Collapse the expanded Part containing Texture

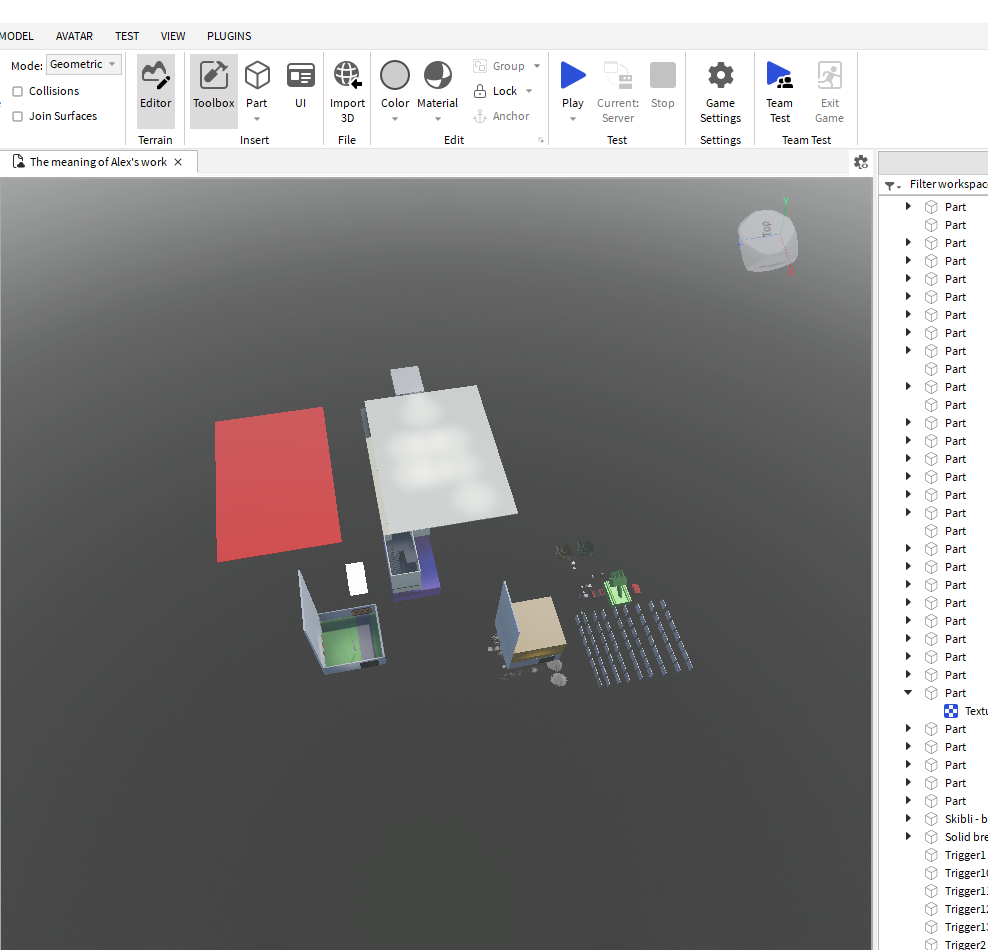[x=908, y=693]
